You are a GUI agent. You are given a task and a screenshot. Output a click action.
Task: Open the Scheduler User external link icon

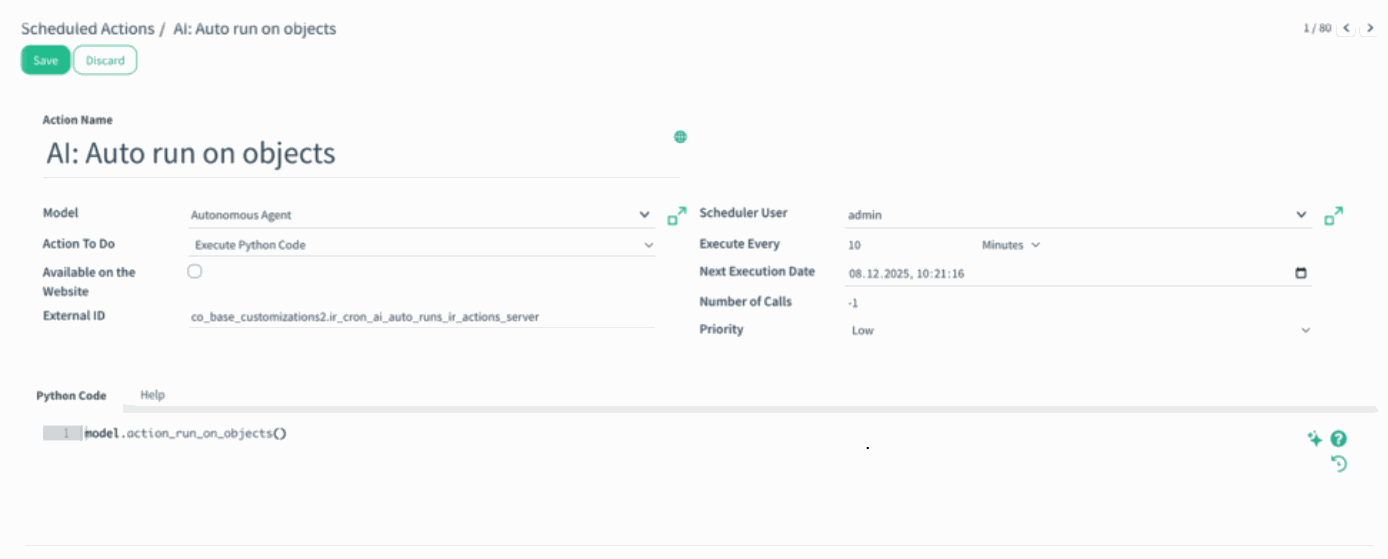tap(1333, 215)
